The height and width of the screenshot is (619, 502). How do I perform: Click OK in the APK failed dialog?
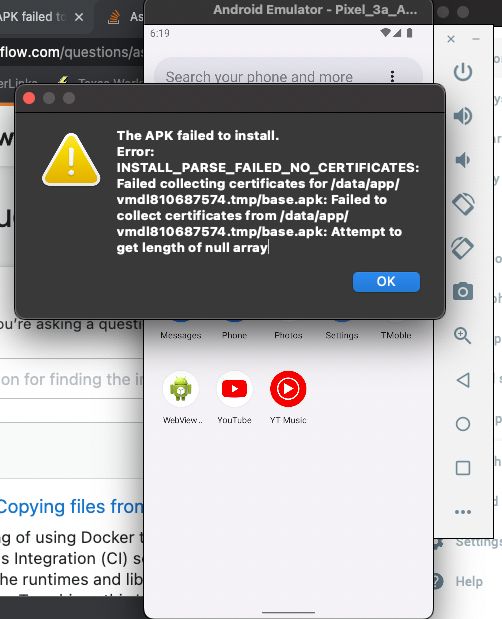[386, 281]
